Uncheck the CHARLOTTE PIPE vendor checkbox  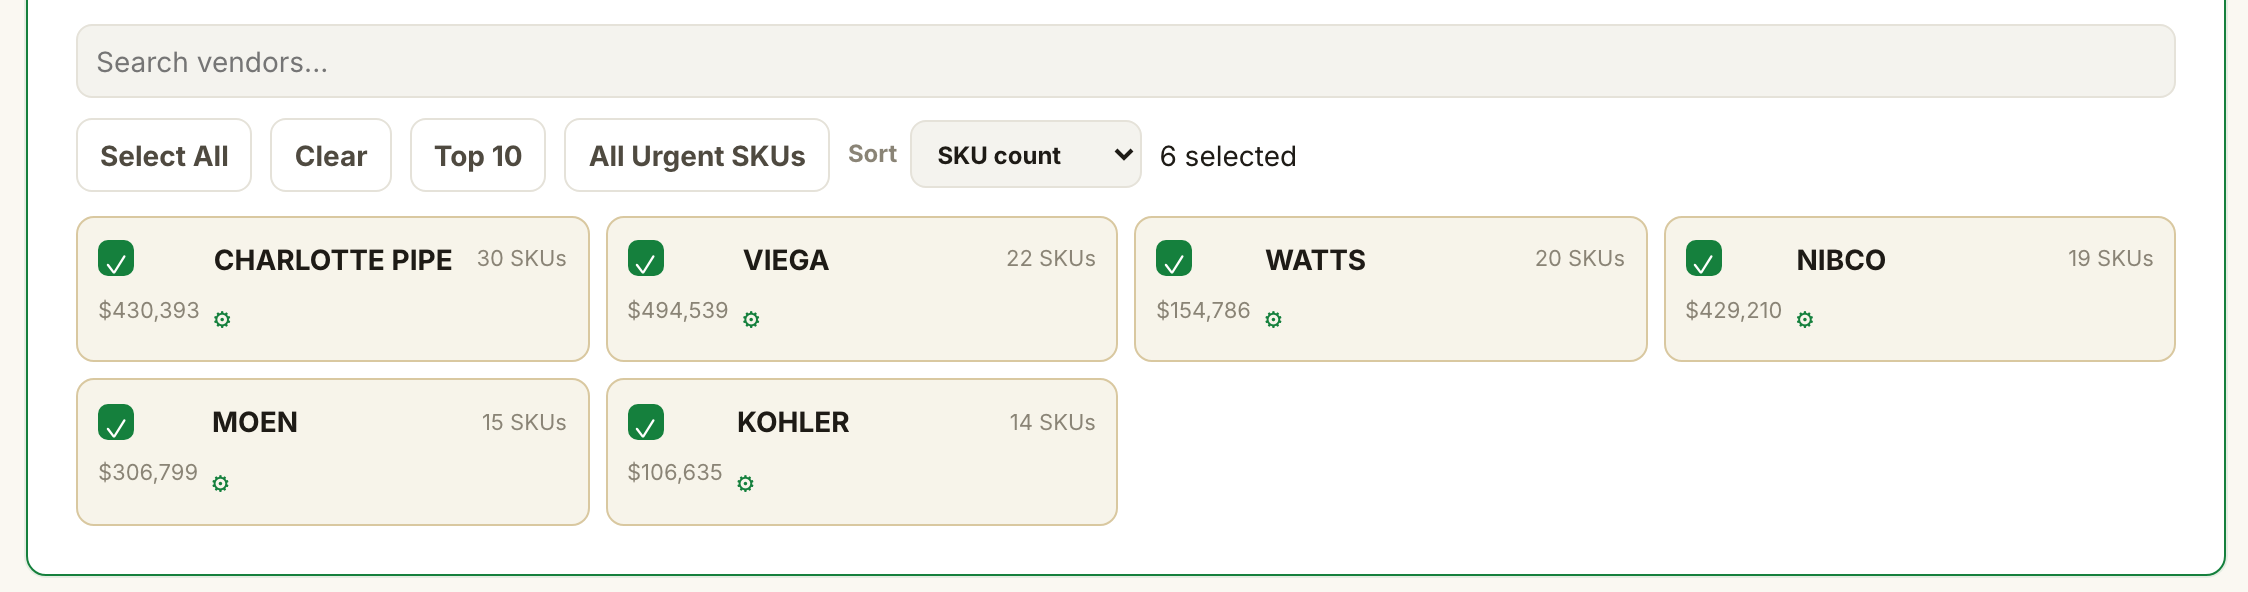tap(116, 259)
